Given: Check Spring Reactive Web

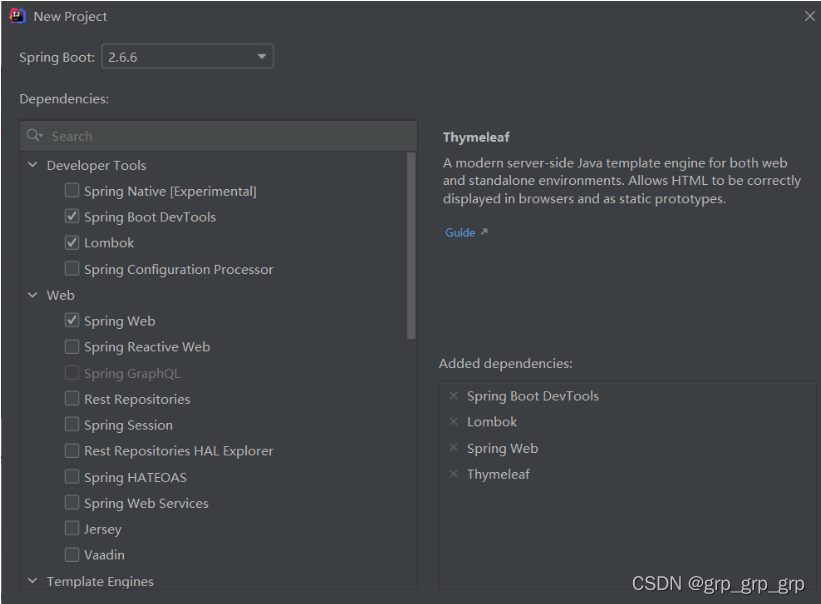Looking at the screenshot, I should 72,346.
